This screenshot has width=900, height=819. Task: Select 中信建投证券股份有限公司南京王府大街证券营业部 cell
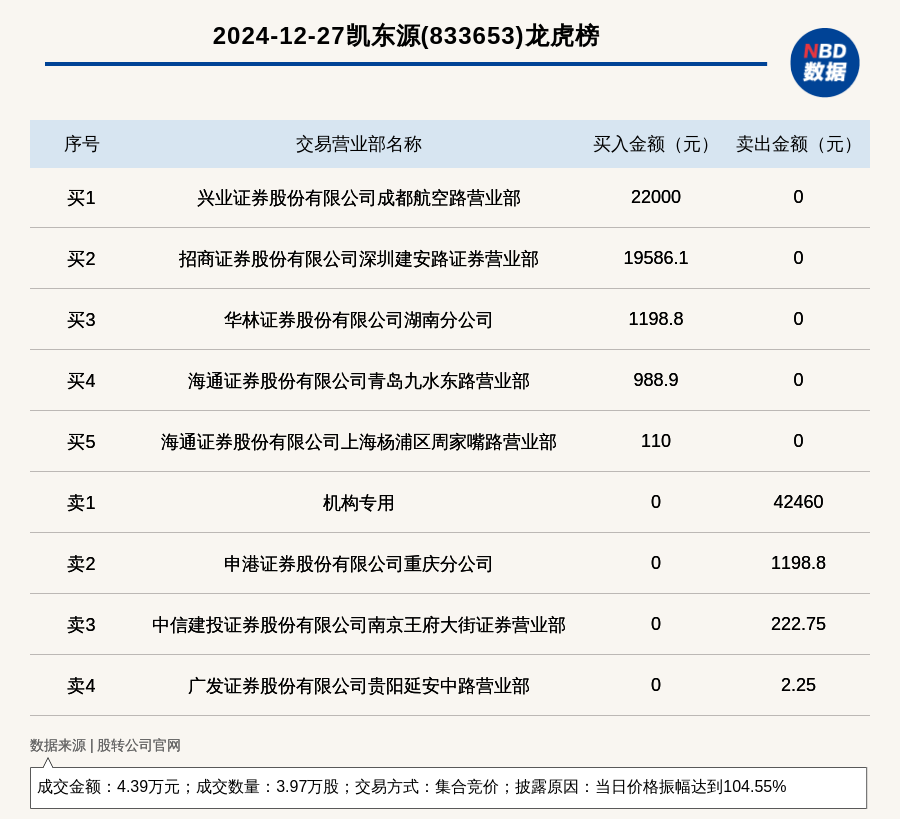point(359,624)
